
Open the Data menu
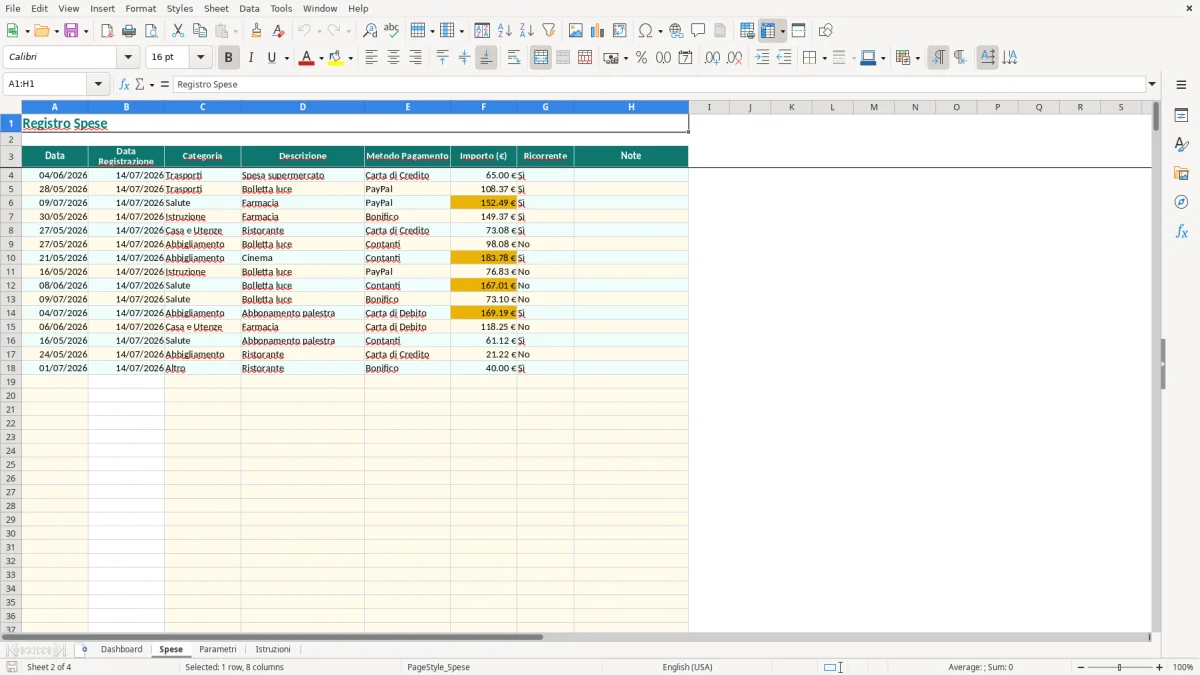(x=249, y=8)
